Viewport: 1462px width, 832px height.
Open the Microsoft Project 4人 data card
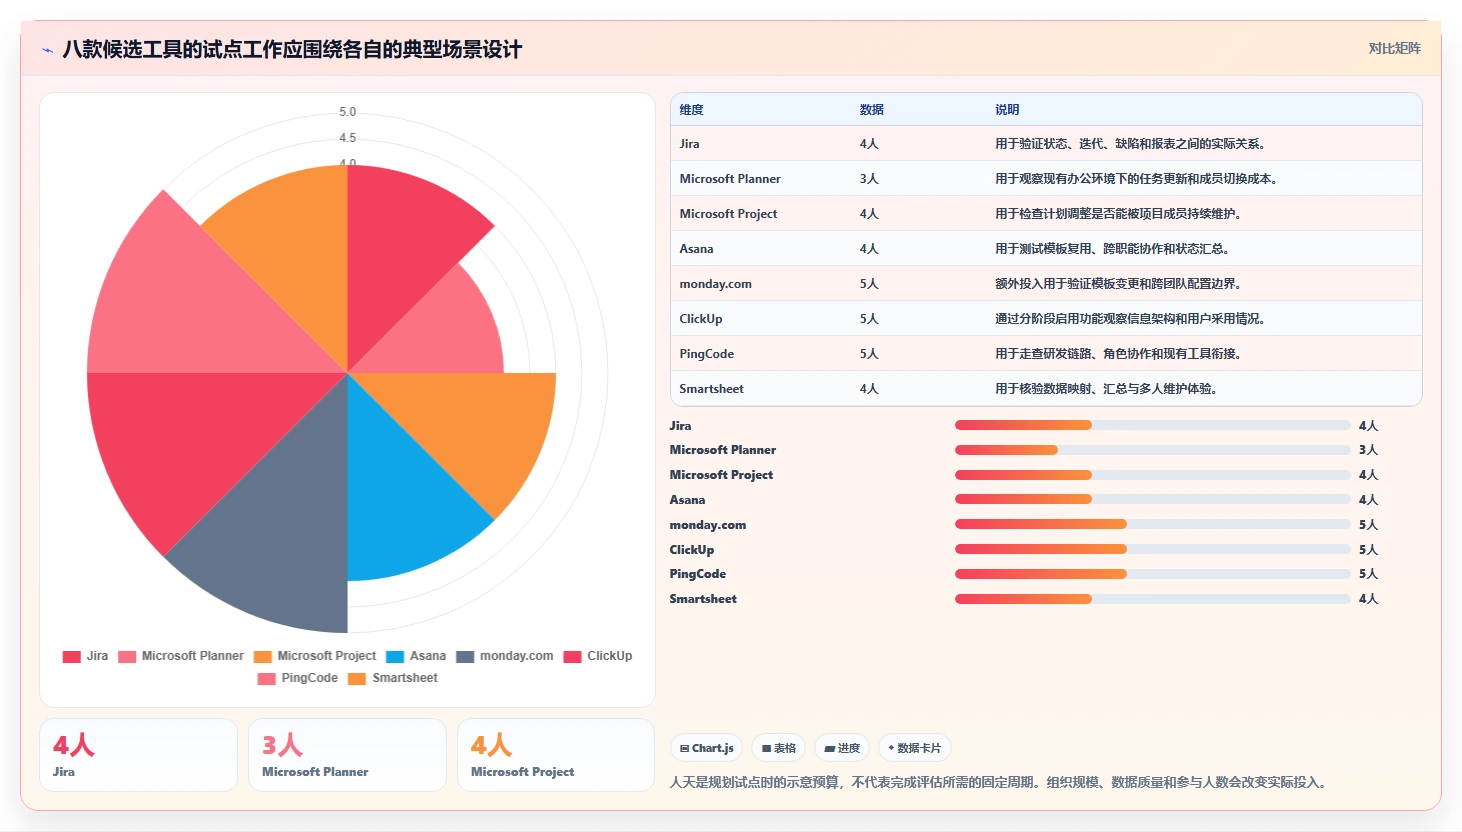point(556,755)
